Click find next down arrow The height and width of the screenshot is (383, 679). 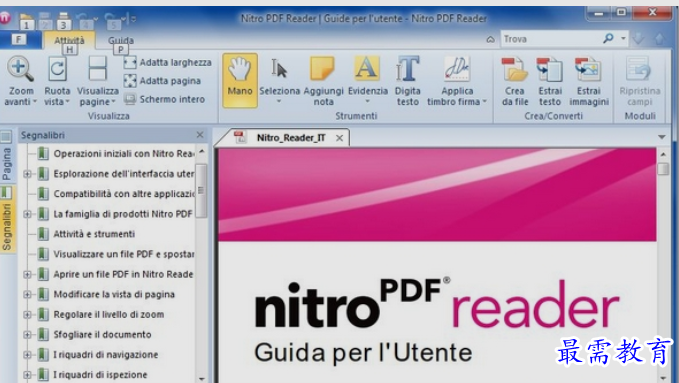click(638, 39)
